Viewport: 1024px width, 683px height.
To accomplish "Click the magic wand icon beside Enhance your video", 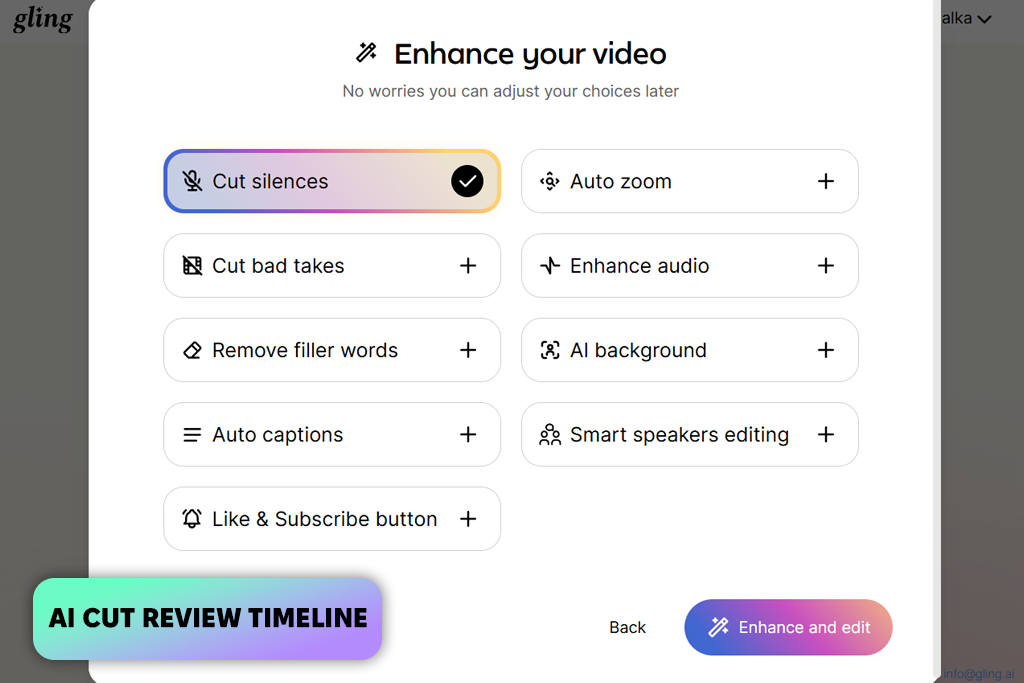I will pyautogui.click(x=366, y=52).
